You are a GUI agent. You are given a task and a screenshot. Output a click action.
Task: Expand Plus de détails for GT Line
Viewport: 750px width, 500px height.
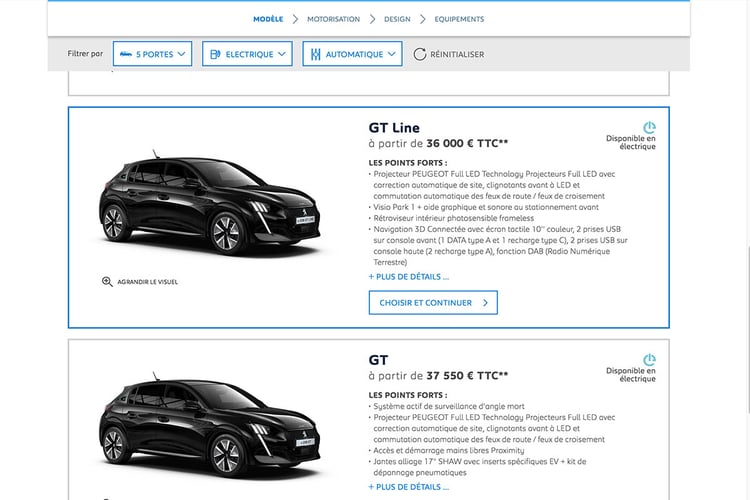coord(409,276)
